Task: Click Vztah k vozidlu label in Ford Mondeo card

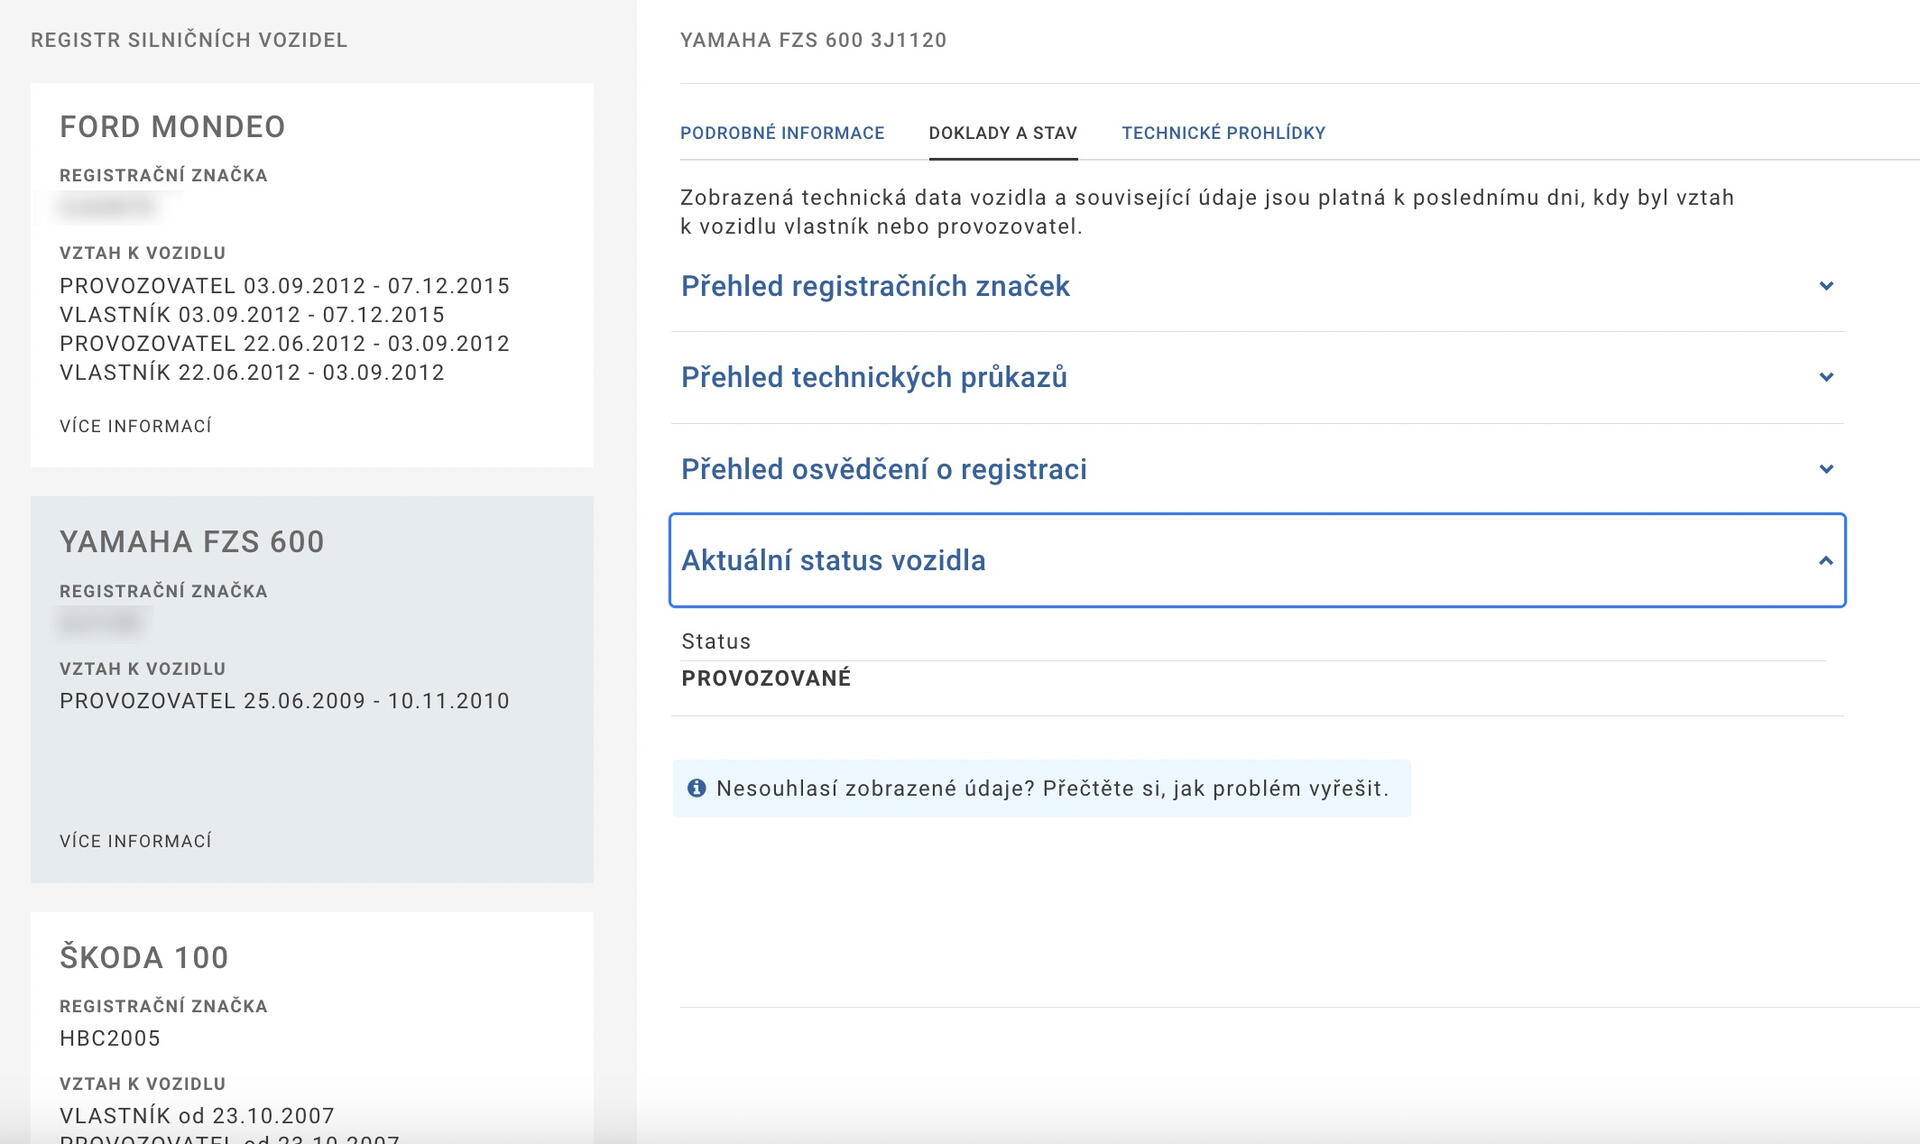Action: pos(143,253)
